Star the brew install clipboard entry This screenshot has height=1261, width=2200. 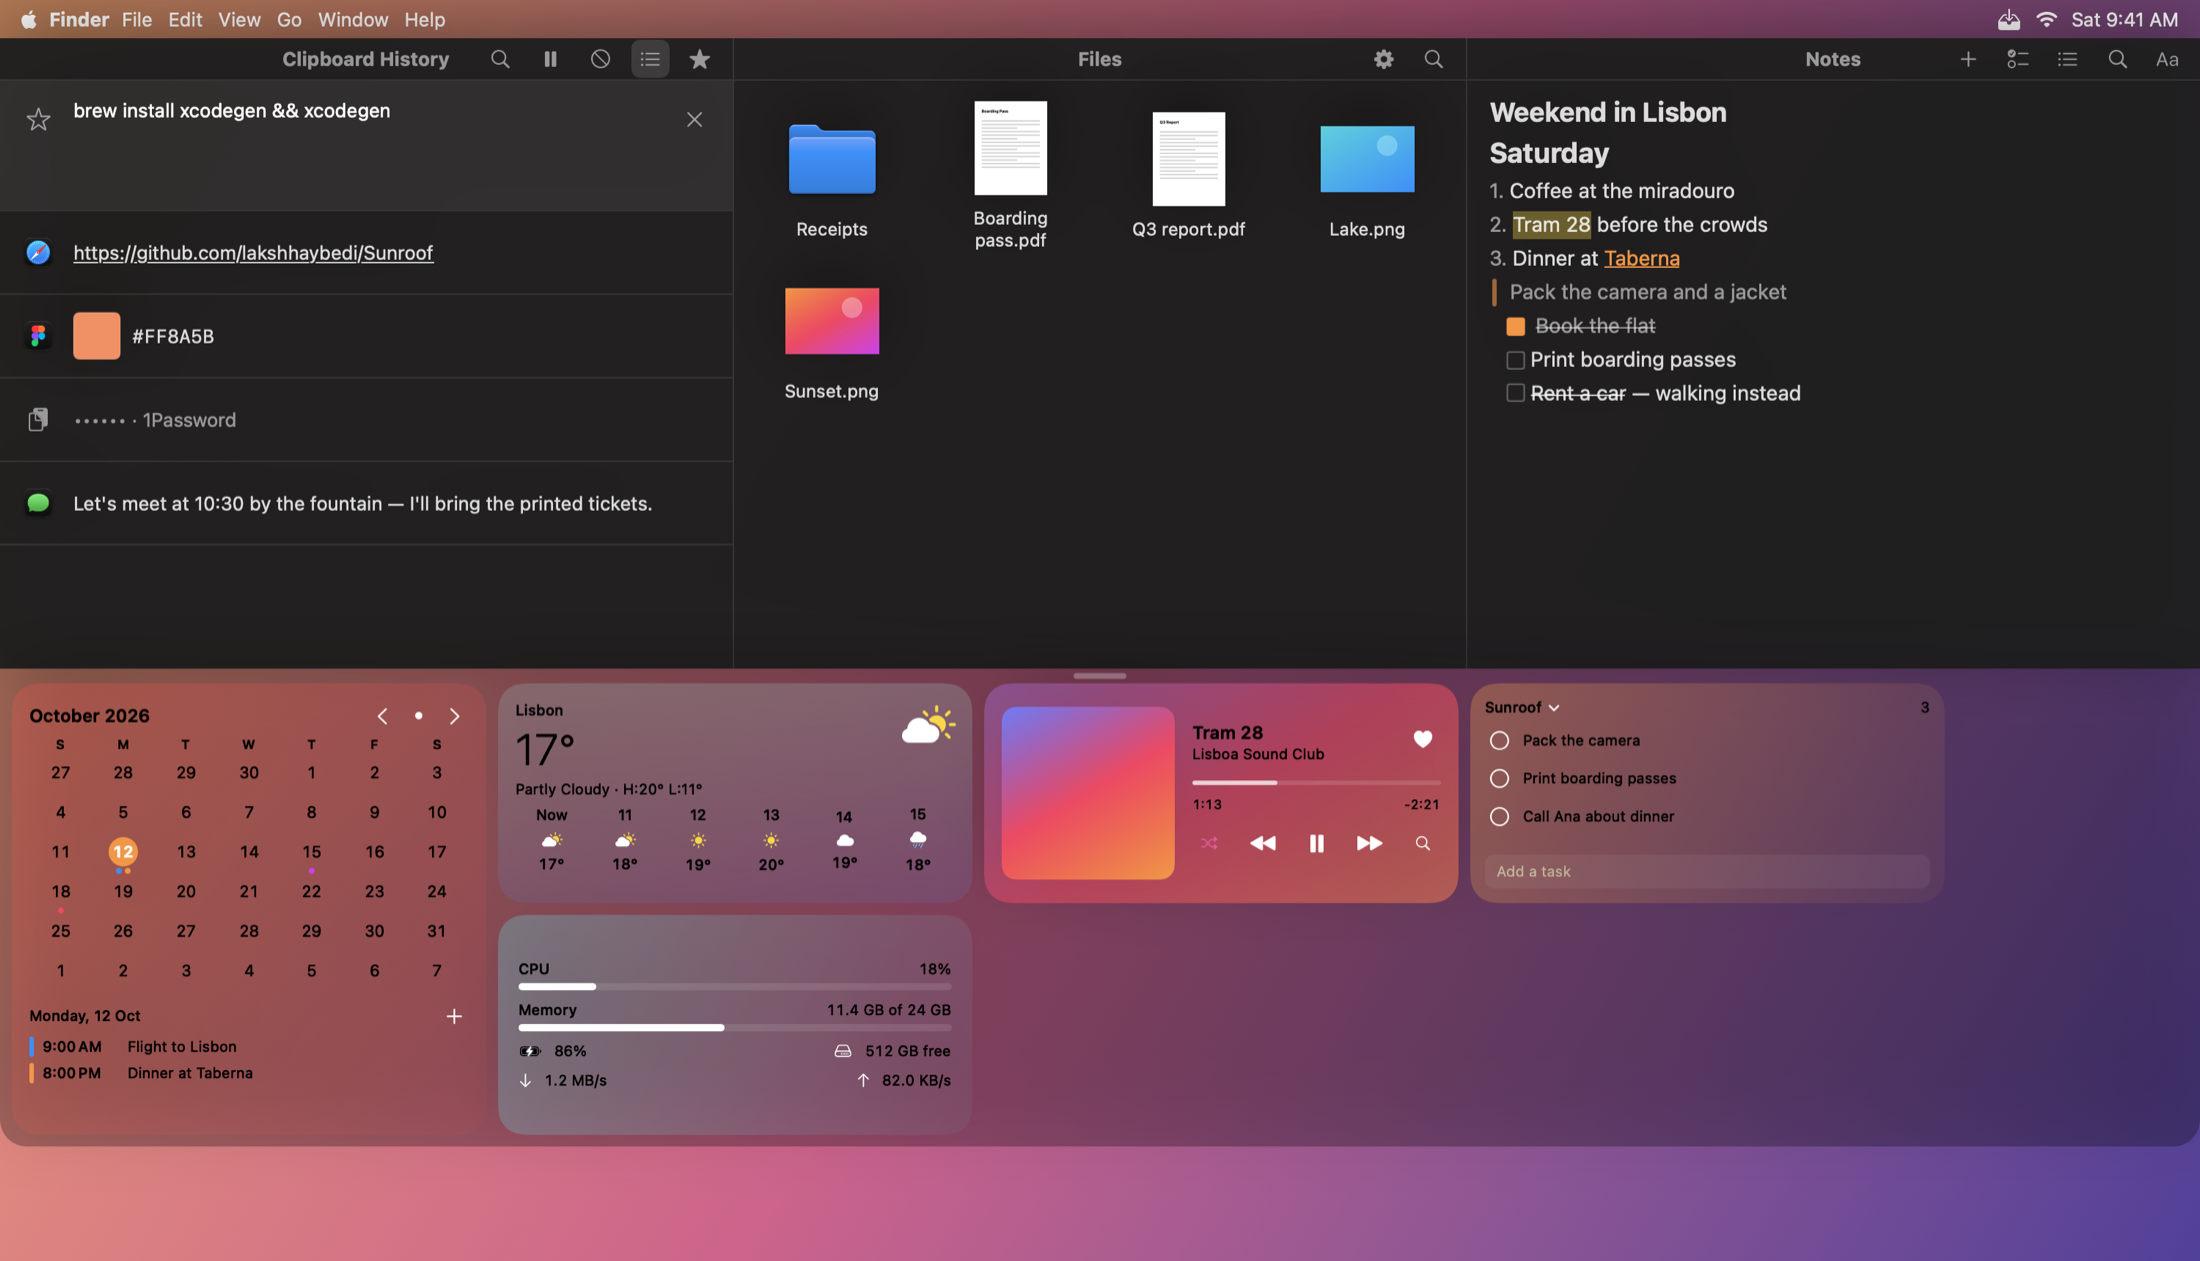(x=38, y=119)
